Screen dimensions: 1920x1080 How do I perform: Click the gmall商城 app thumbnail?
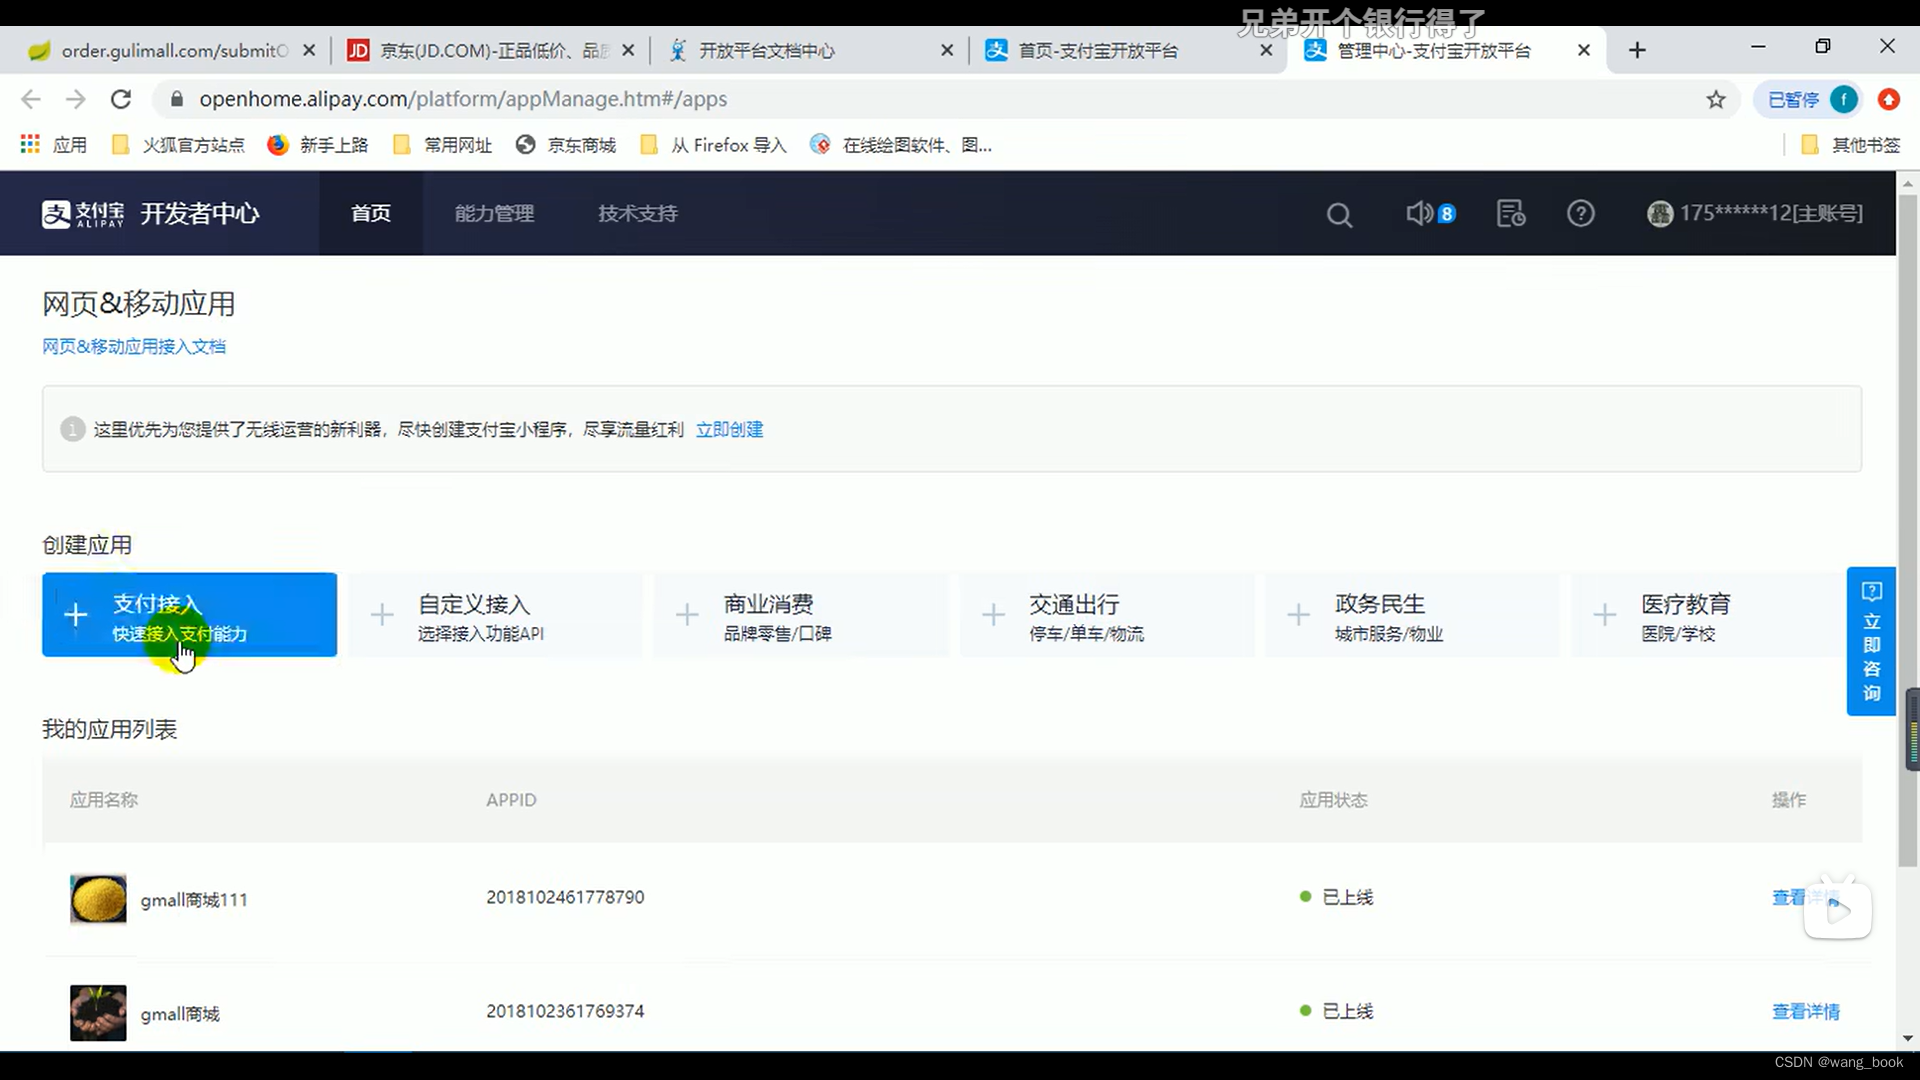tap(98, 1013)
